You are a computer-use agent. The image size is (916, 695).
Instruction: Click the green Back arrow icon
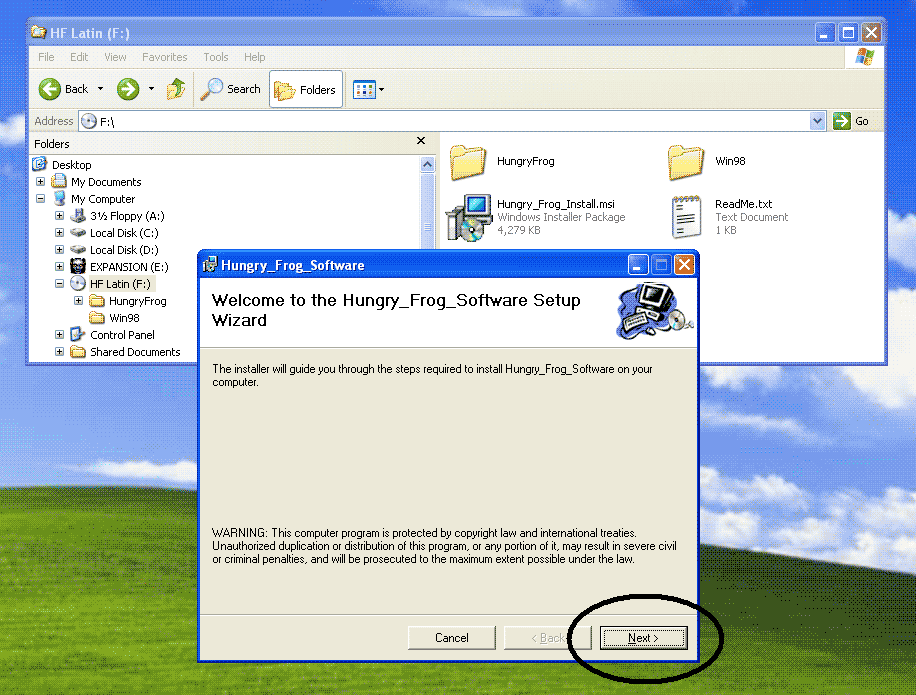pyautogui.click(x=50, y=89)
